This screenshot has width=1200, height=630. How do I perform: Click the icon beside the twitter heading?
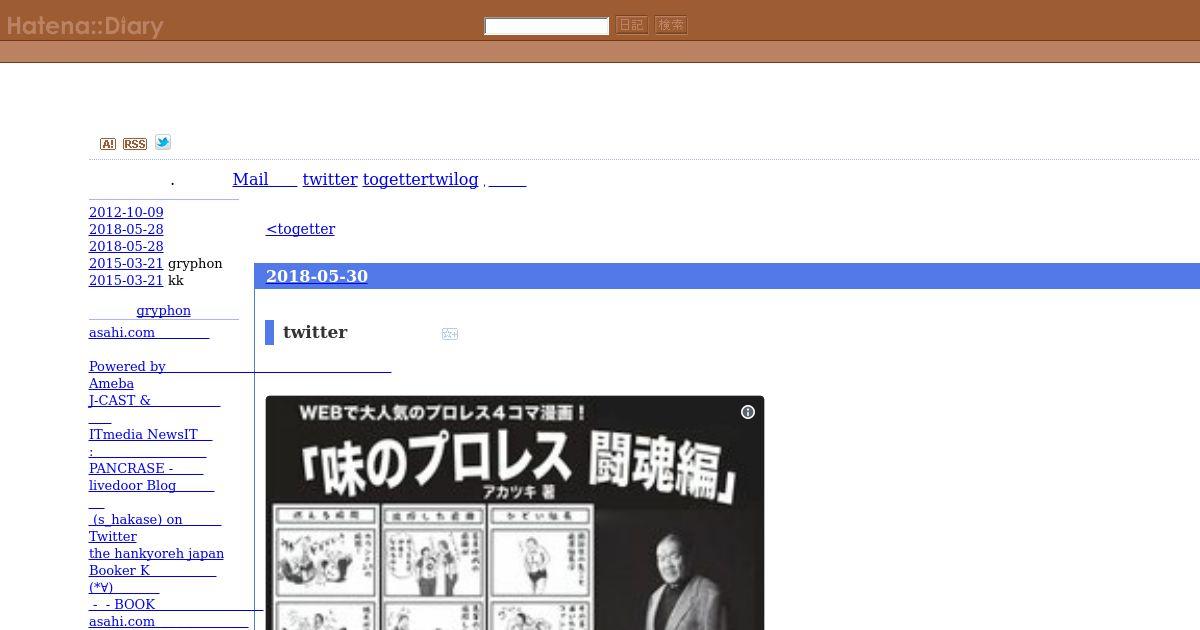click(x=450, y=334)
